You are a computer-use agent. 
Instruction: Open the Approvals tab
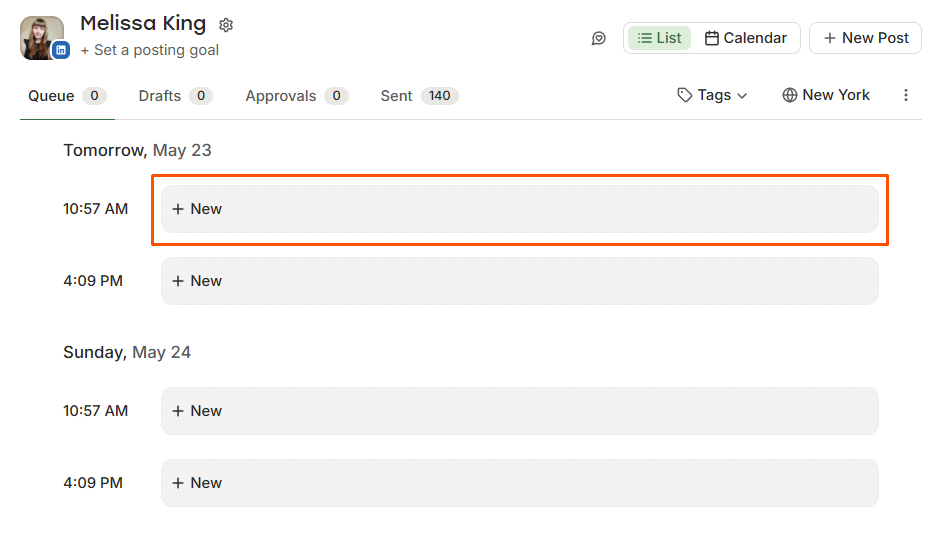click(x=296, y=96)
